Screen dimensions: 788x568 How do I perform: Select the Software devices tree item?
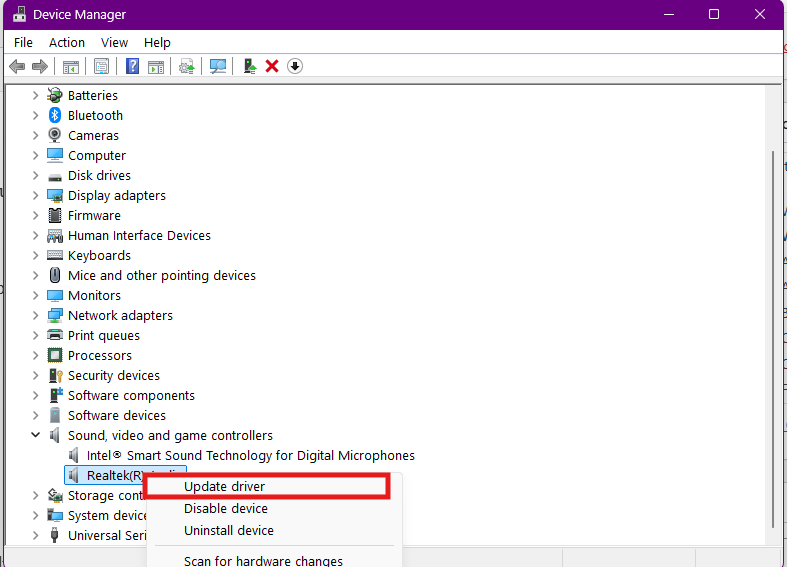click(x=117, y=416)
